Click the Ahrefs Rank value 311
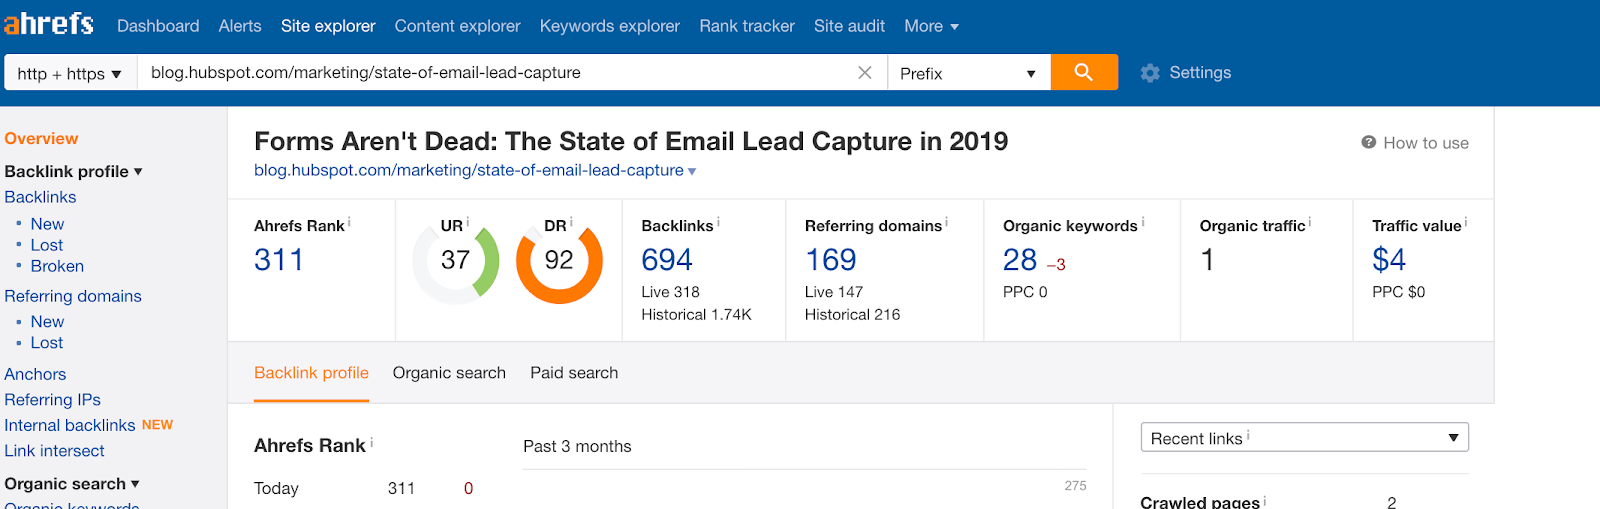Image resolution: width=1600 pixels, height=509 pixels. click(279, 260)
